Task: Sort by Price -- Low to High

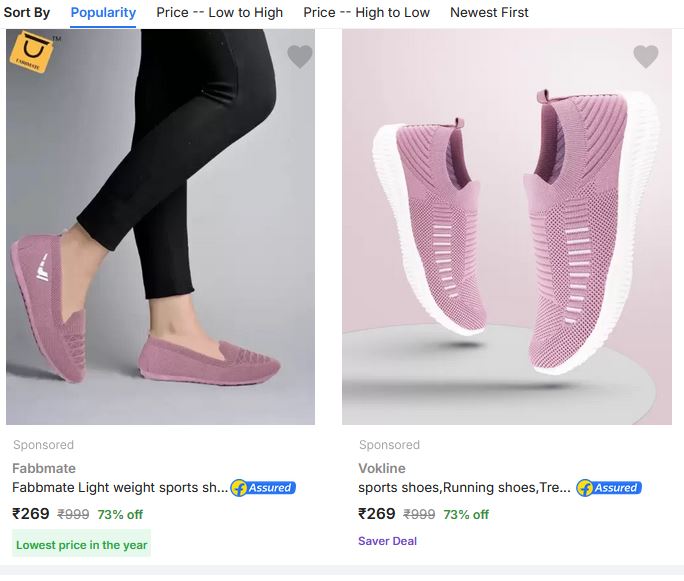Action: (219, 13)
